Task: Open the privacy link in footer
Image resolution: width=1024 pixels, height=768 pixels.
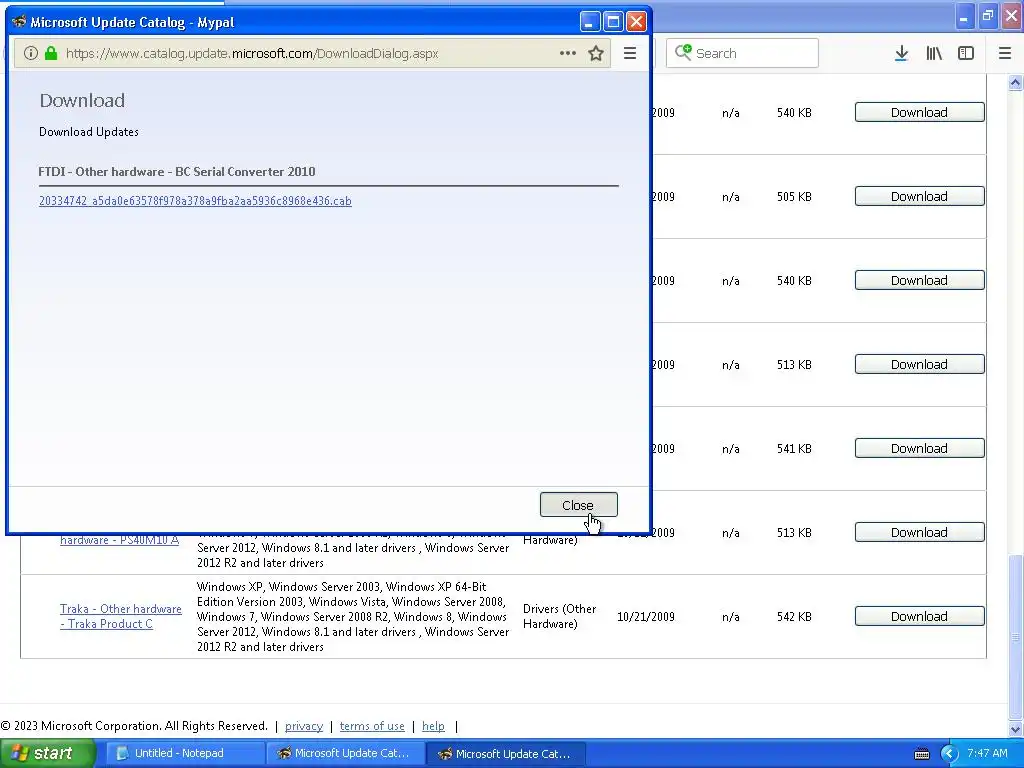Action: tap(304, 726)
